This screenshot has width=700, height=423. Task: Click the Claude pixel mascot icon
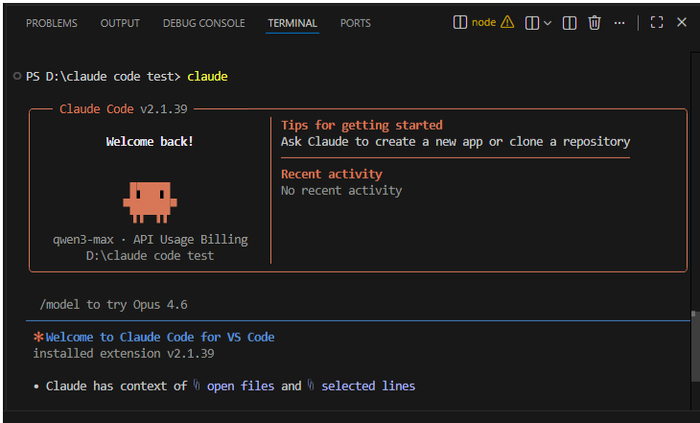tap(150, 202)
